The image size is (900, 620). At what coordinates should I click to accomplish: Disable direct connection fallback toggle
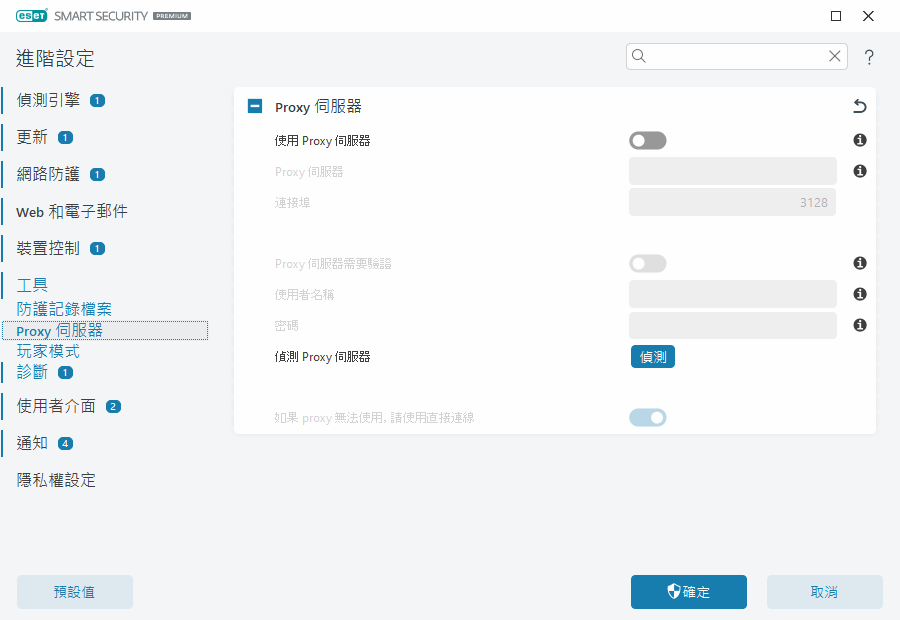(647, 417)
